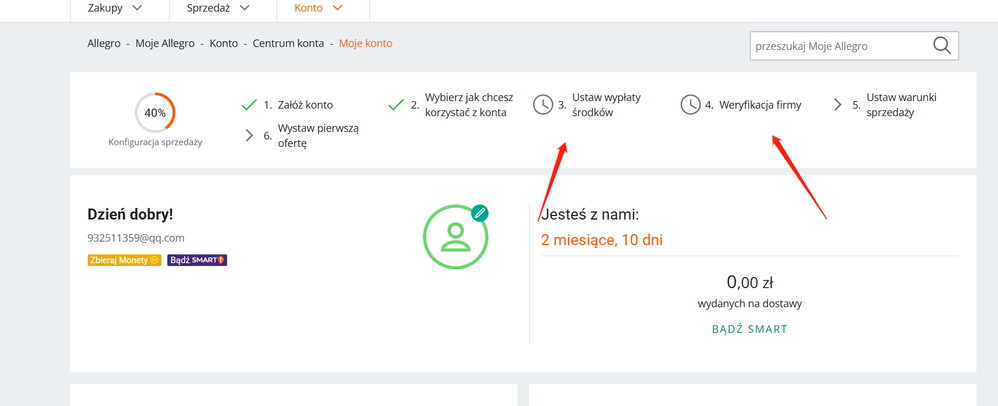Click the Dzień dobry! heading

click(130, 214)
